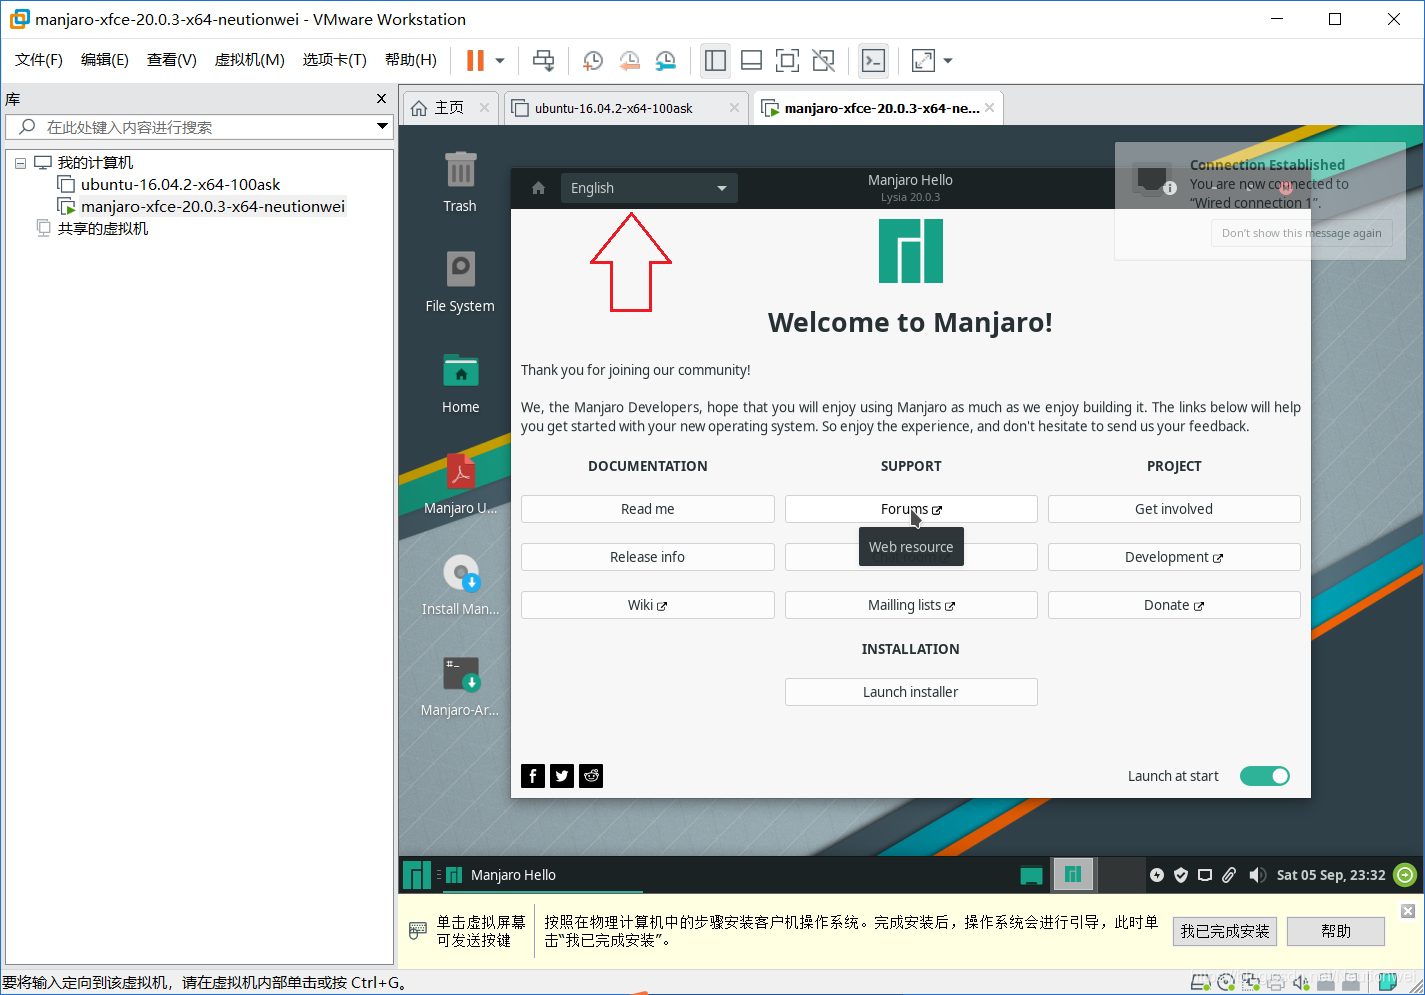Screen dimensions: 1425x995
Task: Open the Mailling lists link
Action: 911,605
